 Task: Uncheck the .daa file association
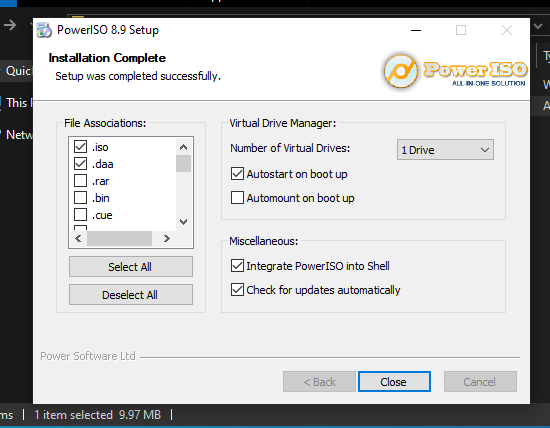[x=80, y=163]
